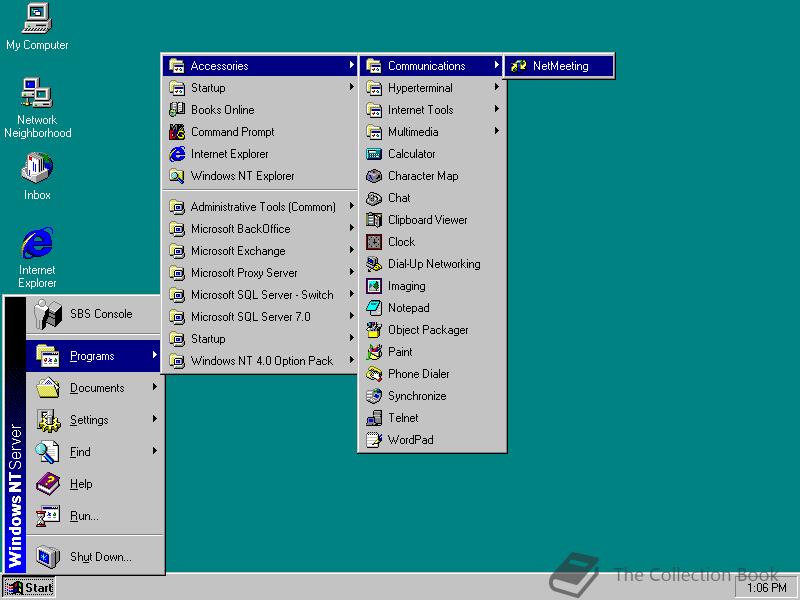Click the Help book icon
Screen dimensions: 800x600
click(x=48, y=483)
